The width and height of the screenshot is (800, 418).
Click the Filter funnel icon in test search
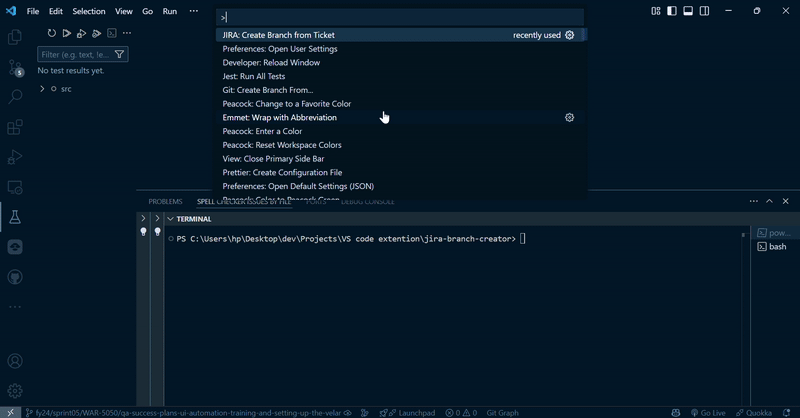pos(120,55)
